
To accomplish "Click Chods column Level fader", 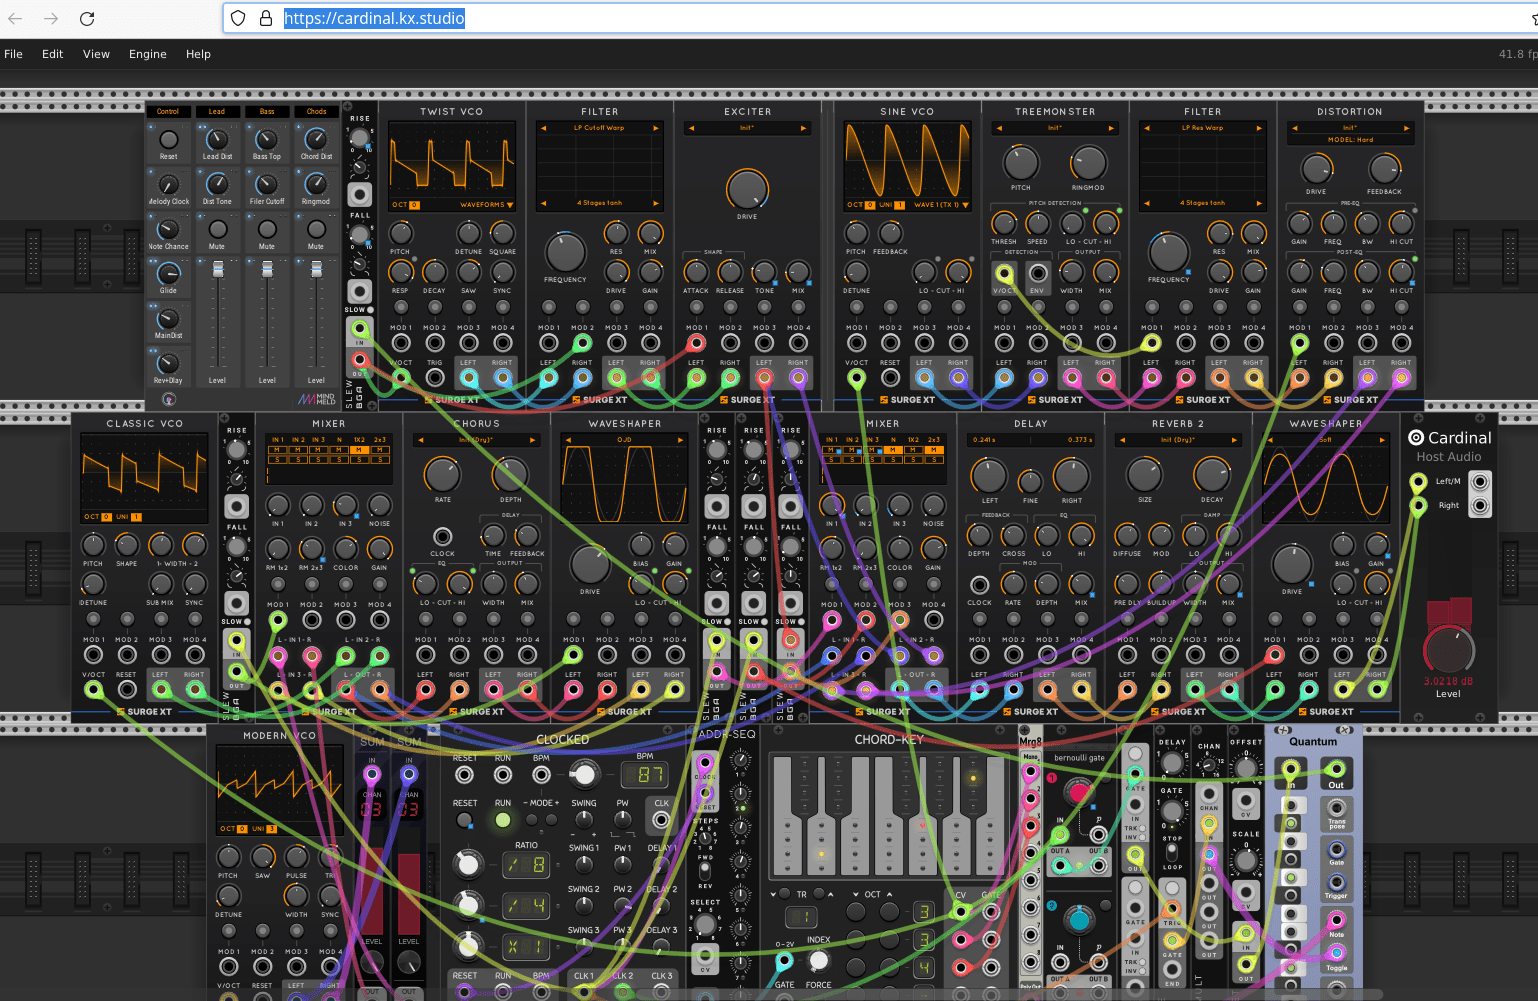I will 316,270.
